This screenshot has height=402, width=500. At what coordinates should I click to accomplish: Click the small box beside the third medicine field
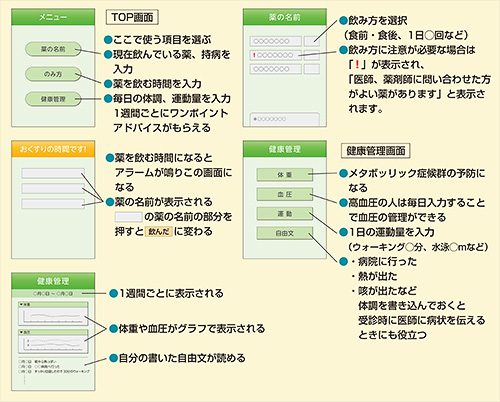312,69
